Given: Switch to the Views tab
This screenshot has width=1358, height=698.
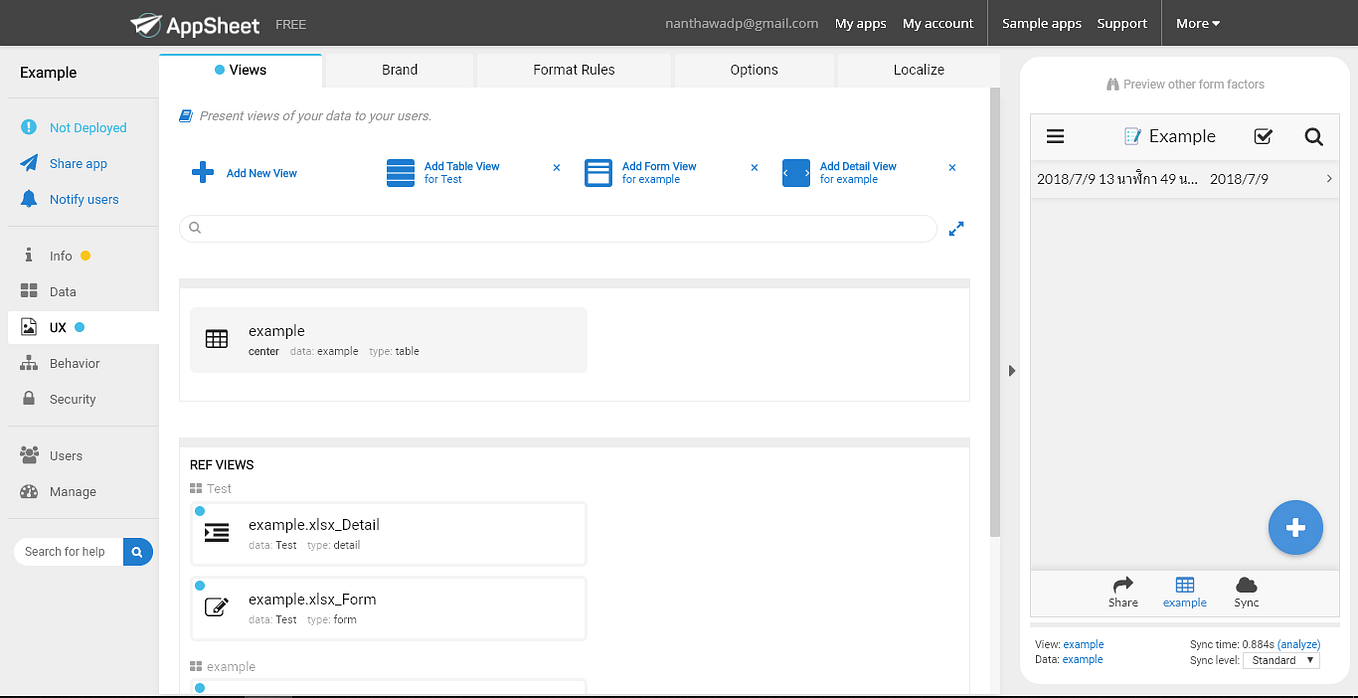Looking at the screenshot, I should pos(240,70).
